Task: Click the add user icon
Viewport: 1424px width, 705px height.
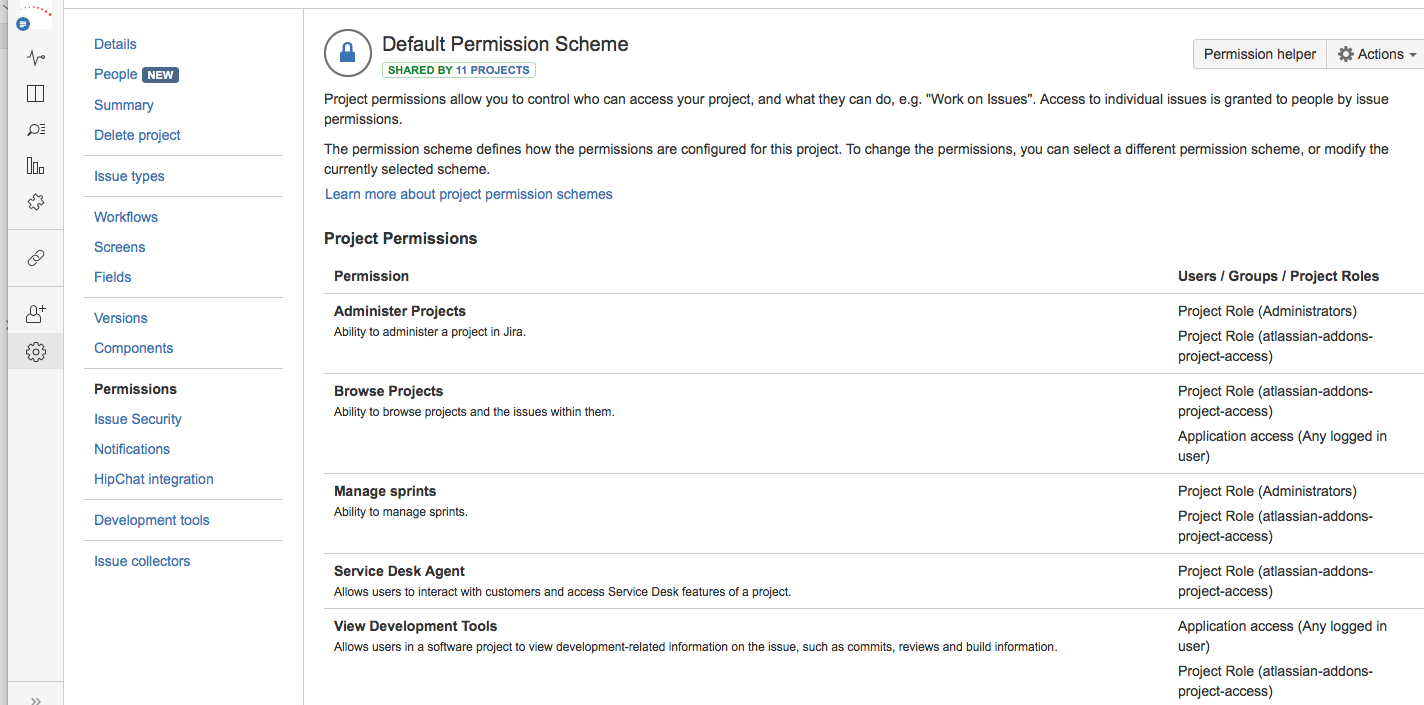Action: pyautogui.click(x=36, y=314)
